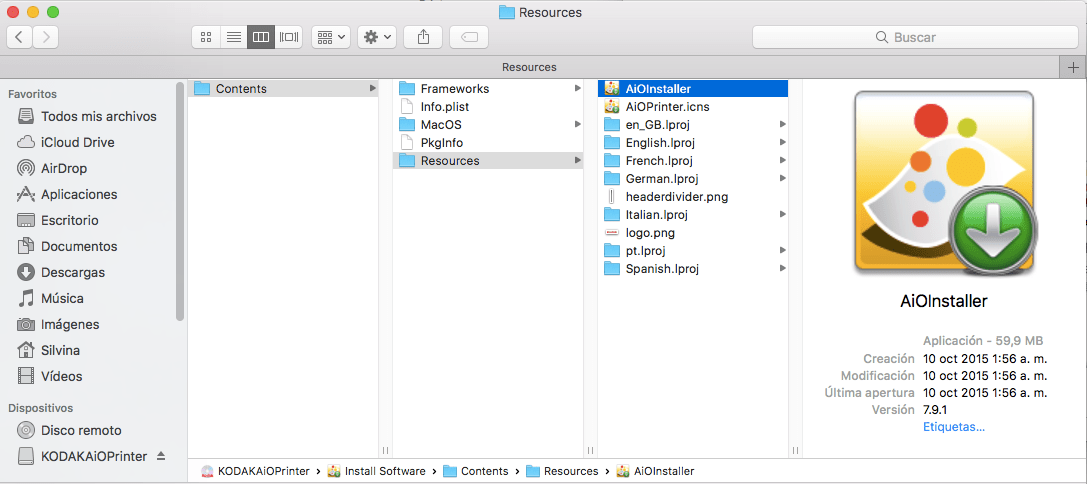Image resolution: width=1087 pixels, height=484 pixels.
Task: Select Disco remoto device
Action: tap(81, 431)
